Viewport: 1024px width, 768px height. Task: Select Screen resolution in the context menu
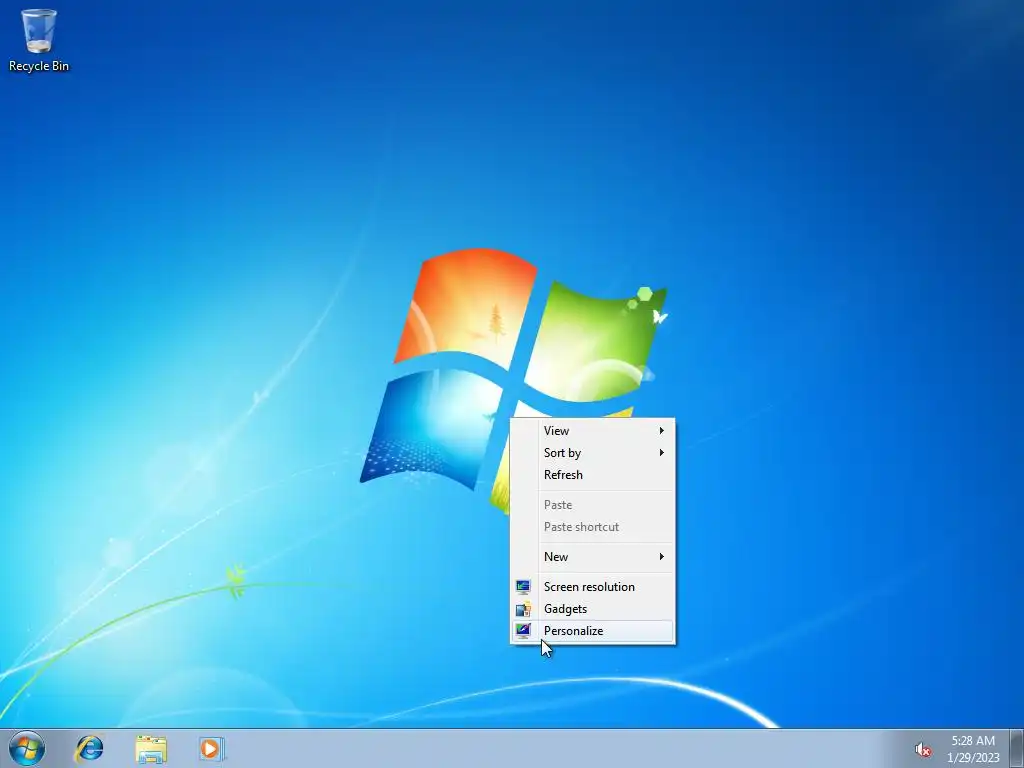point(592,586)
